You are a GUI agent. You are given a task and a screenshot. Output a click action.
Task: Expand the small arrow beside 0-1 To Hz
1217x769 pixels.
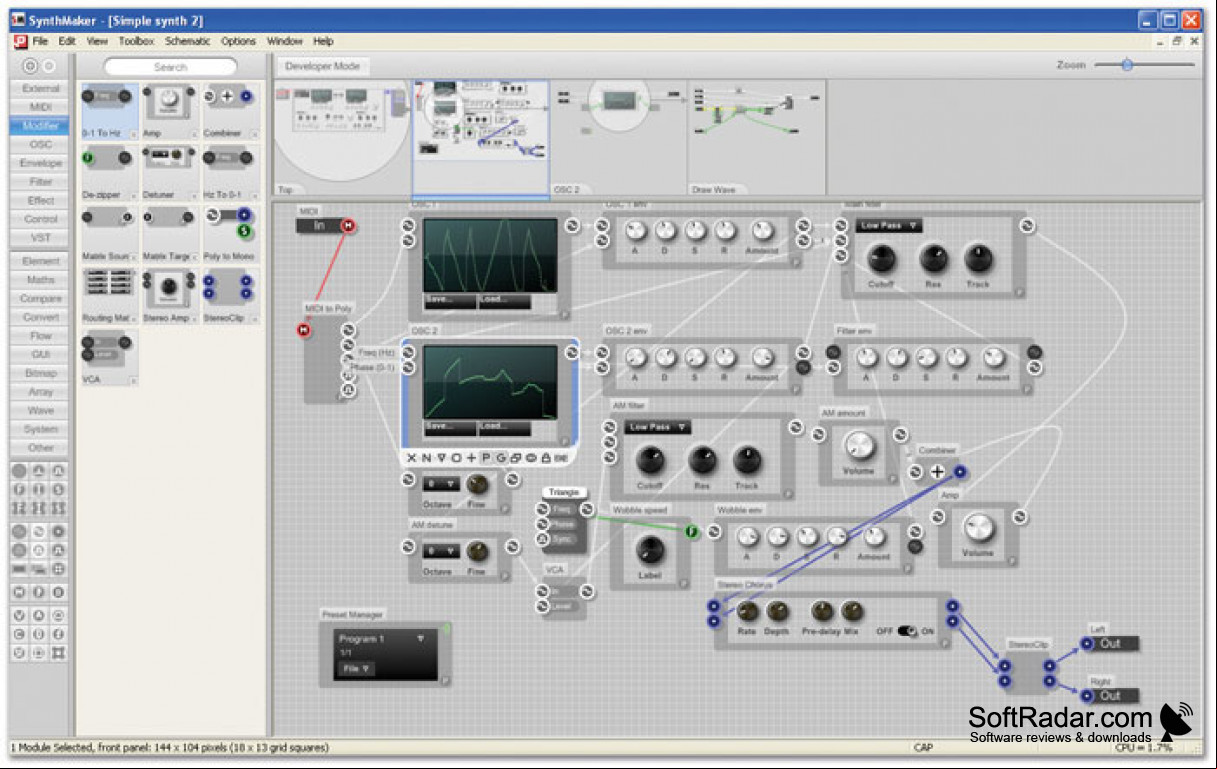point(132,133)
